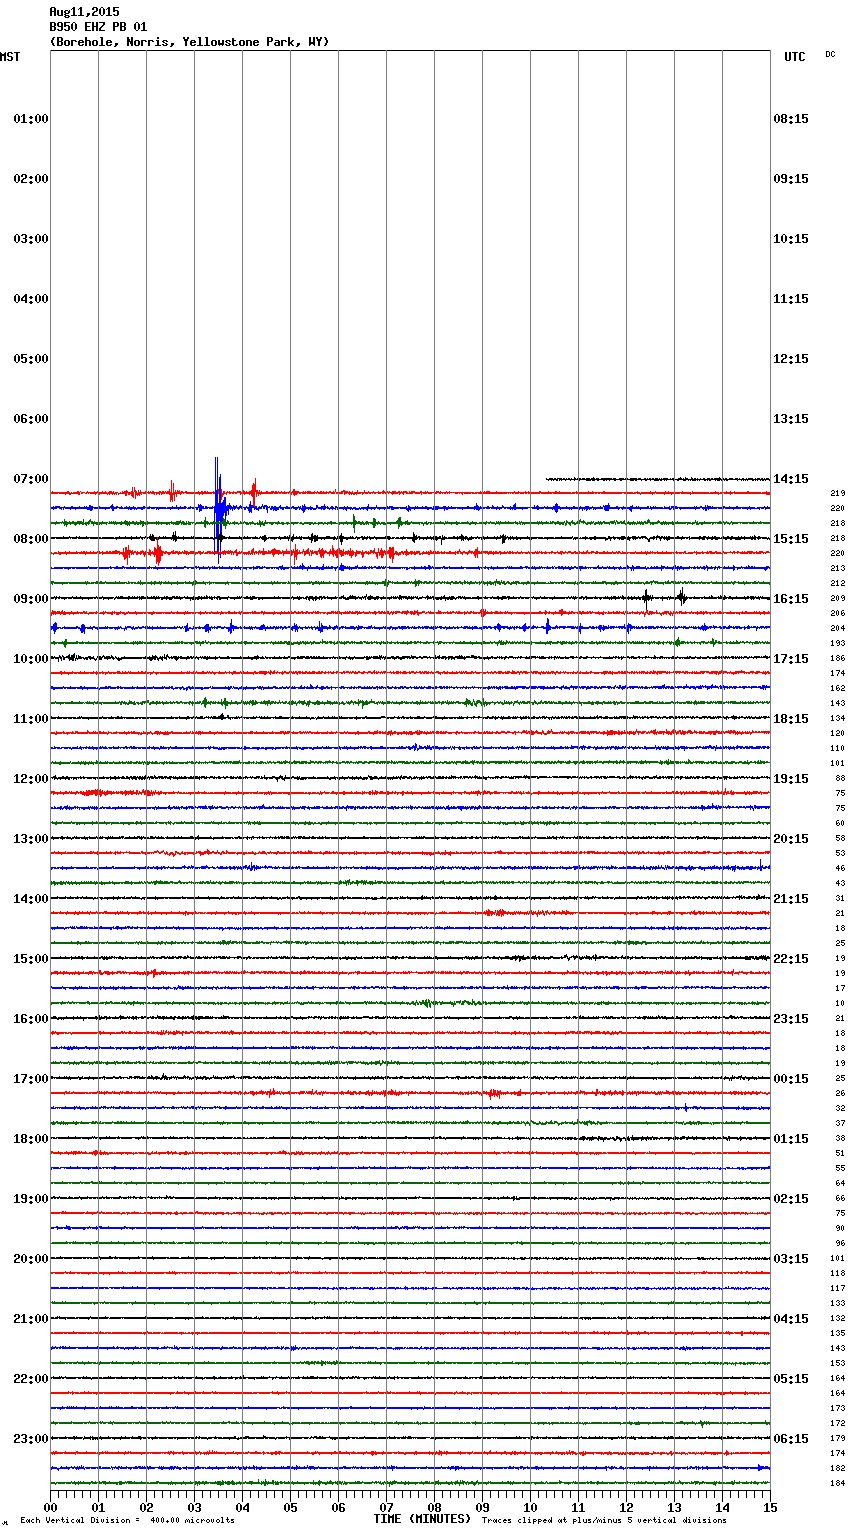Image resolution: width=850 pixels, height=1534 pixels.
Task: Select the "21:00" MST time label
Action: point(31,1319)
